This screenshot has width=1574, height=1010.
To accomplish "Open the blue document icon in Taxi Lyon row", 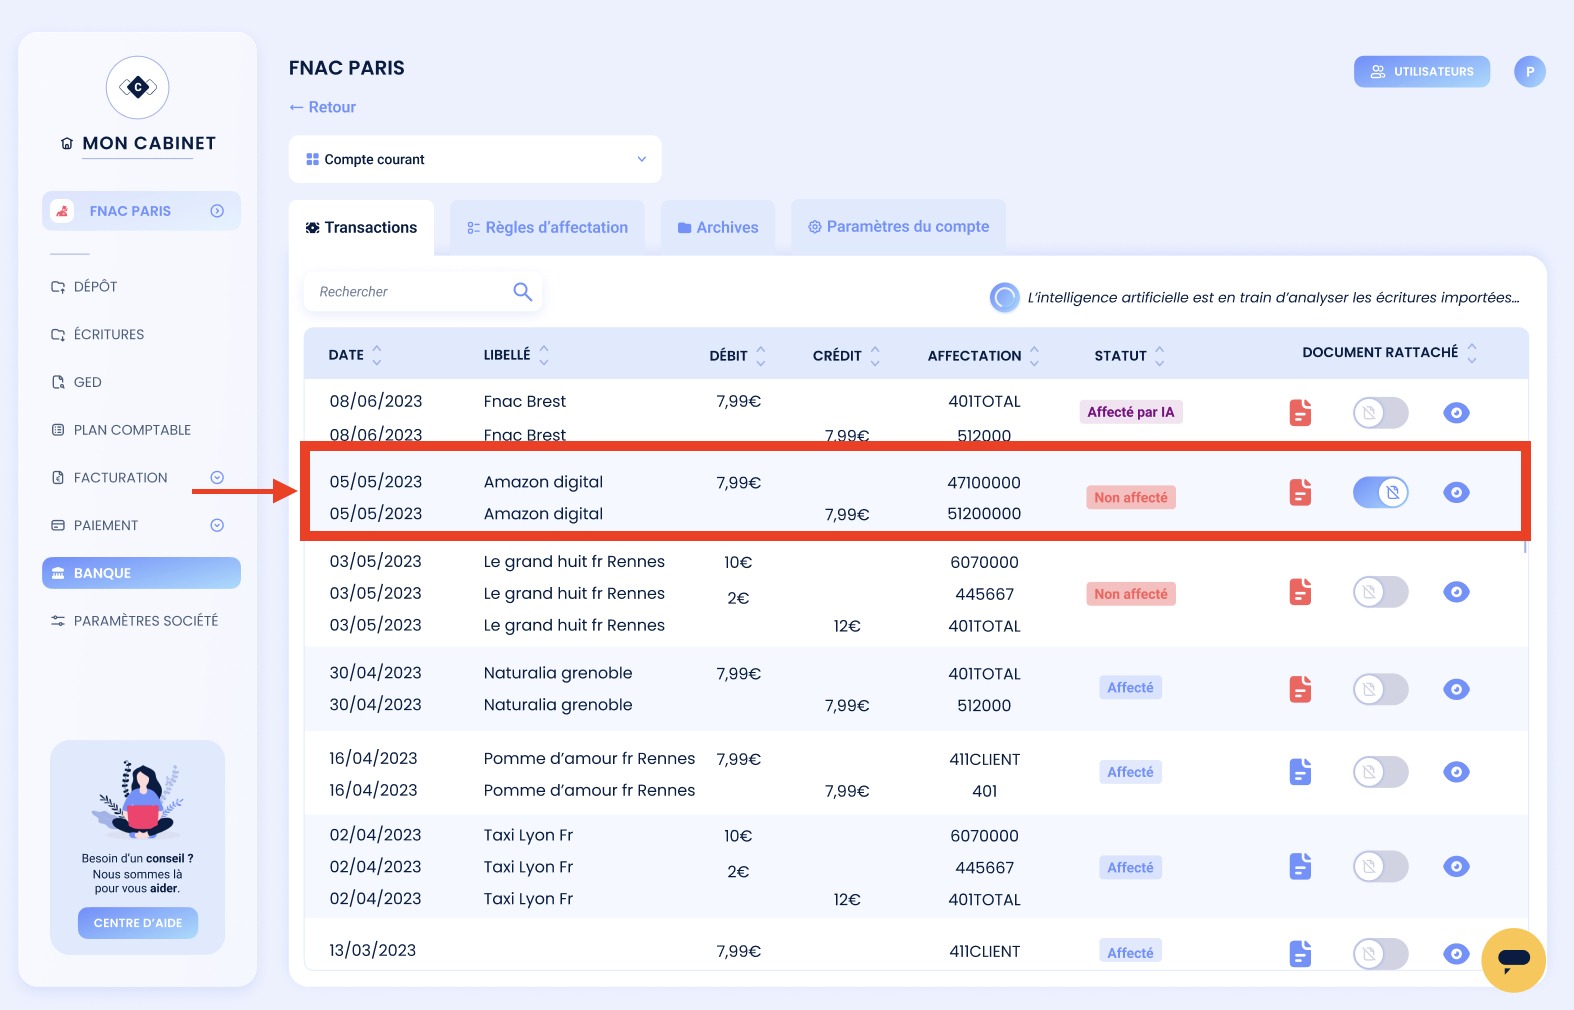I will tap(1300, 866).
